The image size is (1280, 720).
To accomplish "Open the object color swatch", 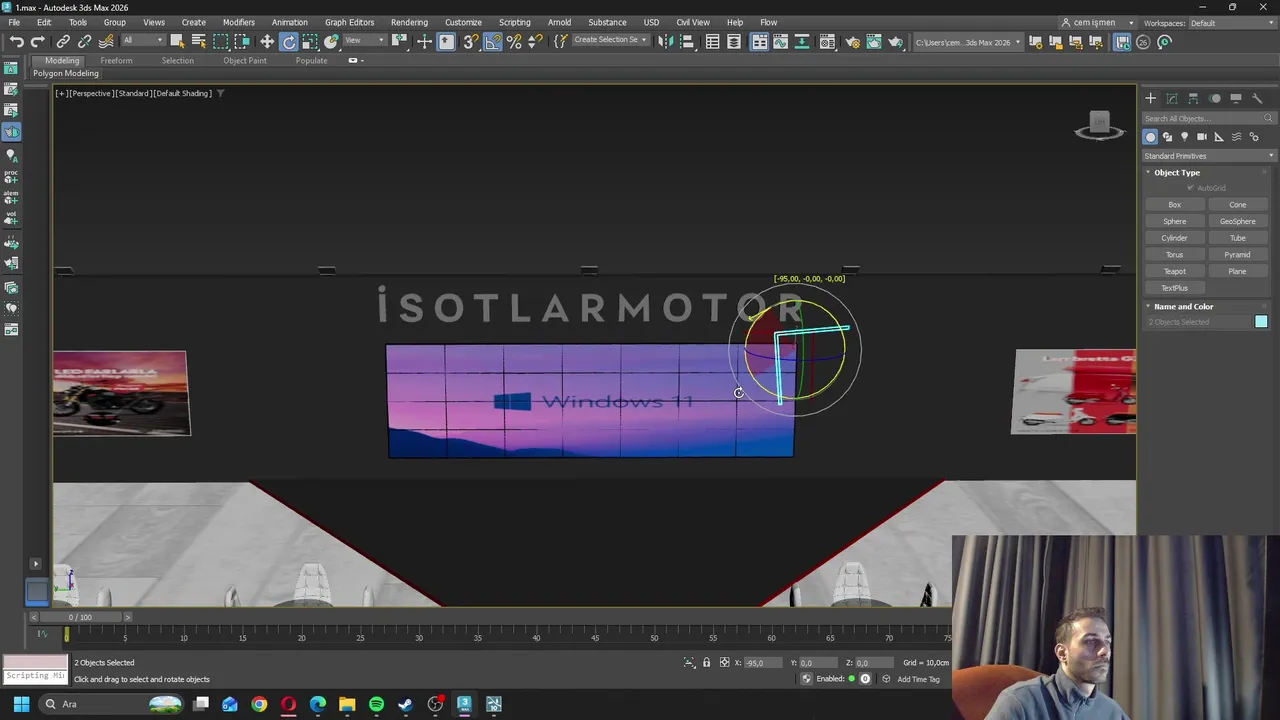I will click(x=1261, y=321).
